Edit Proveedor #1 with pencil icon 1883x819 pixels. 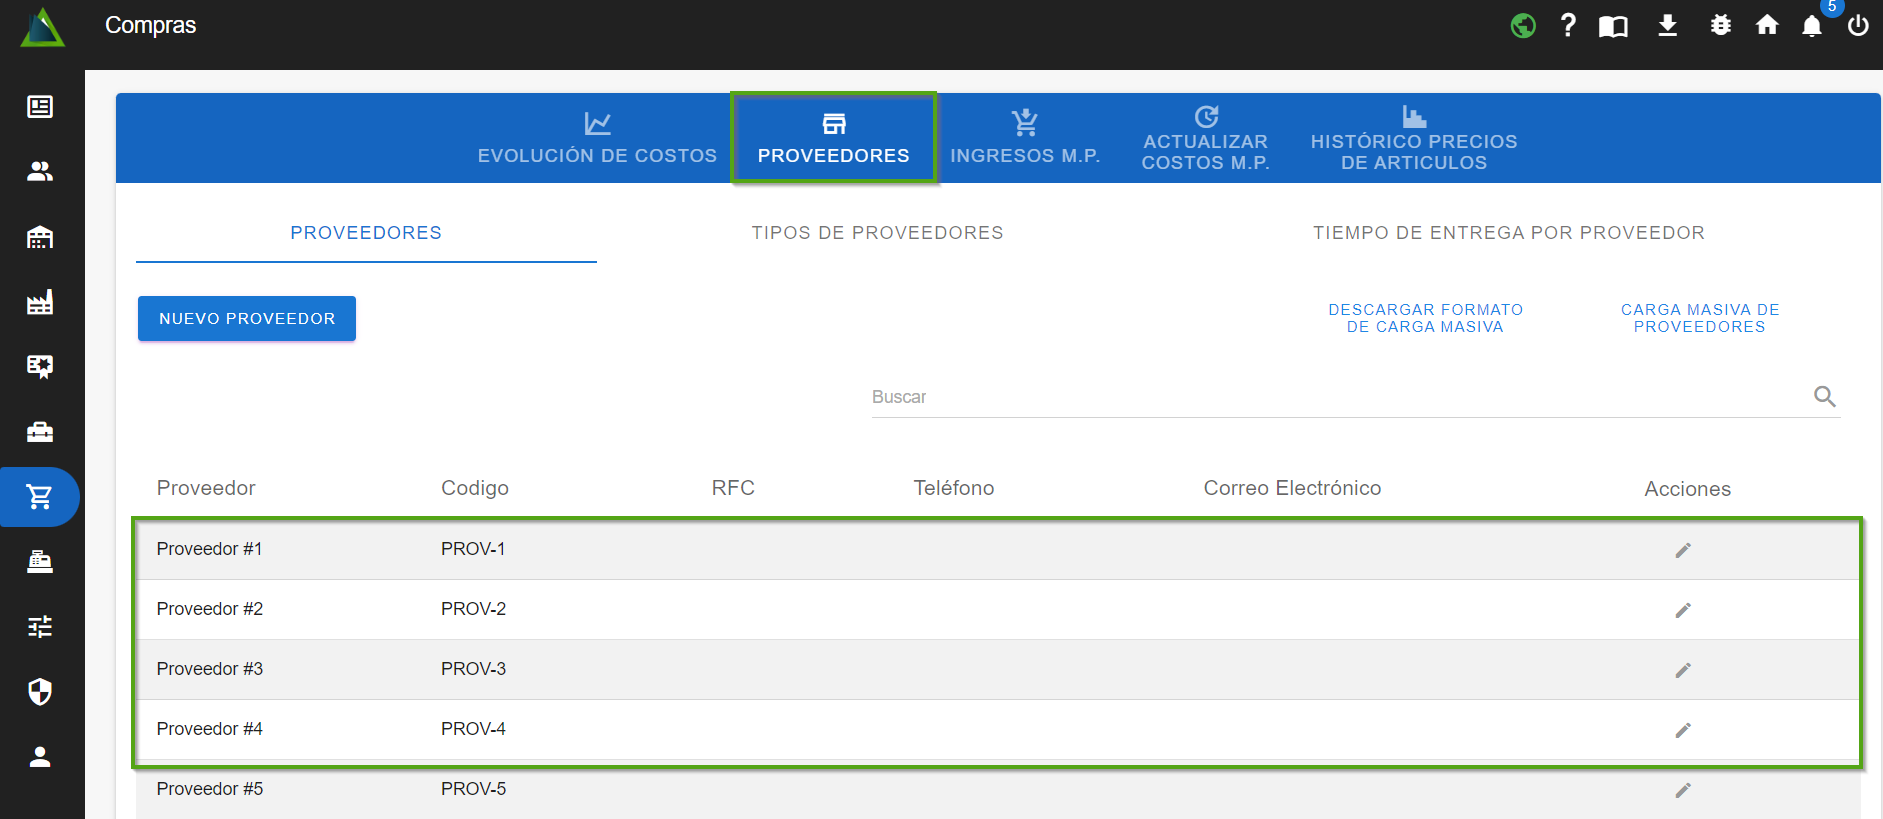click(x=1683, y=550)
